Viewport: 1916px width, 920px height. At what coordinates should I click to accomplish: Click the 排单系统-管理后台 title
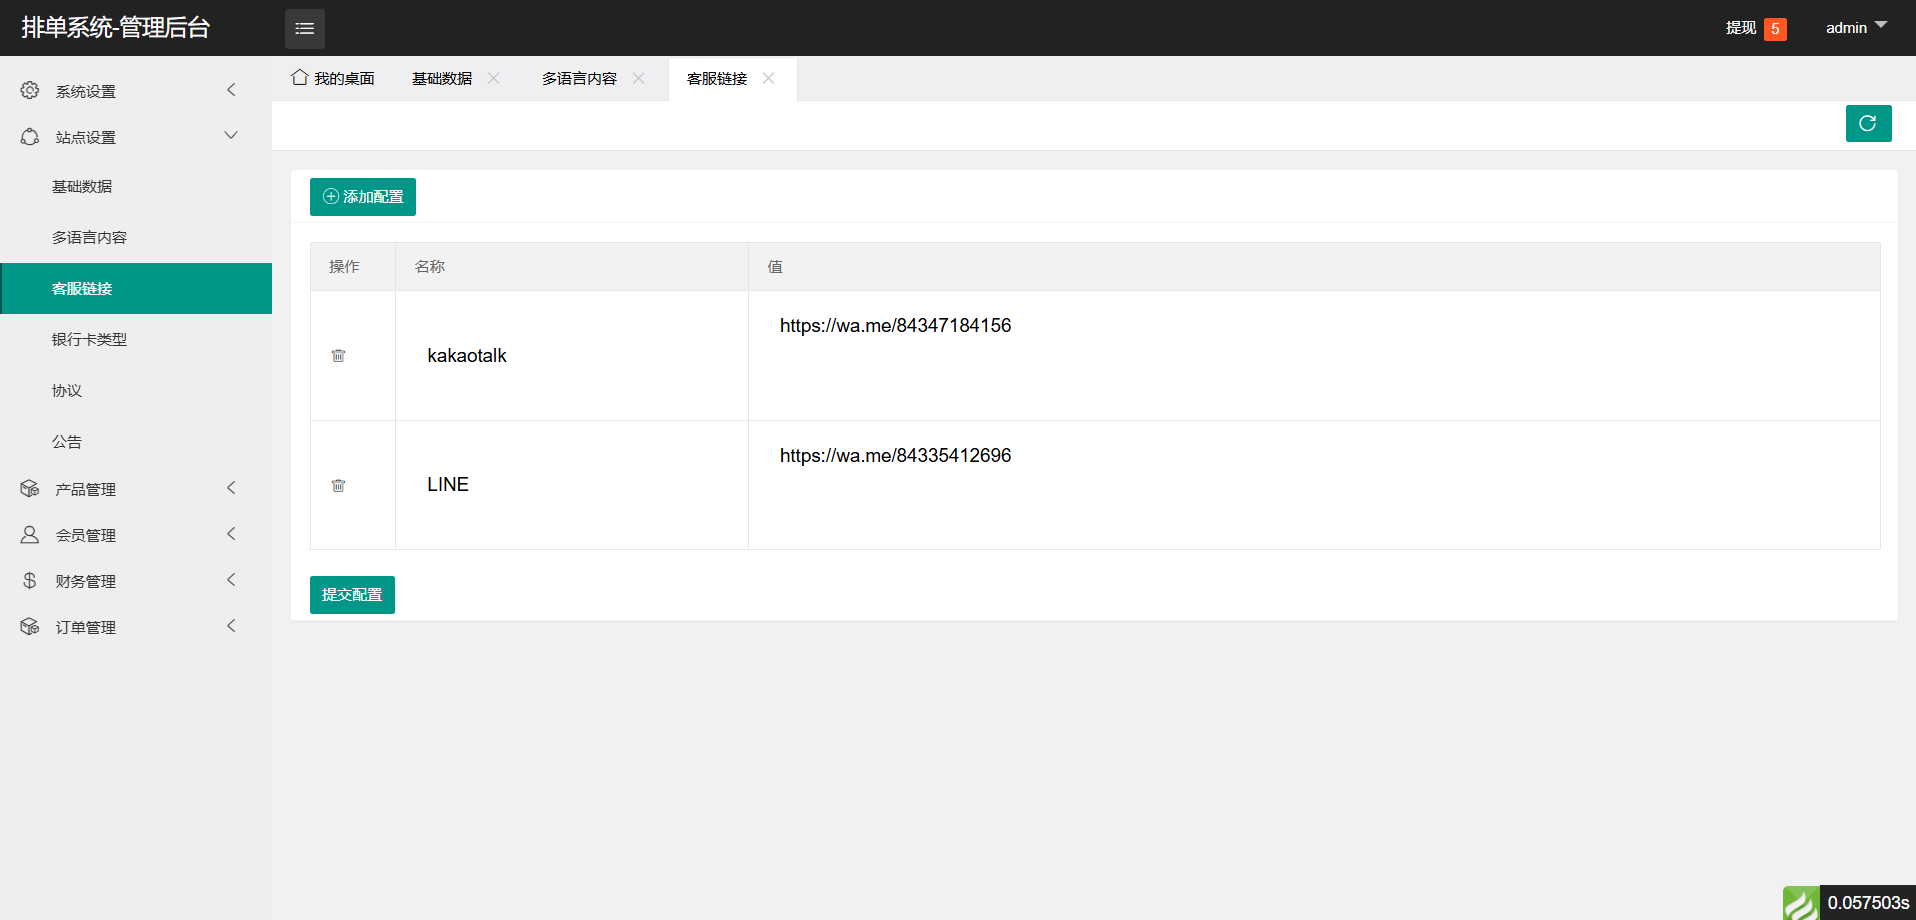[x=116, y=28]
